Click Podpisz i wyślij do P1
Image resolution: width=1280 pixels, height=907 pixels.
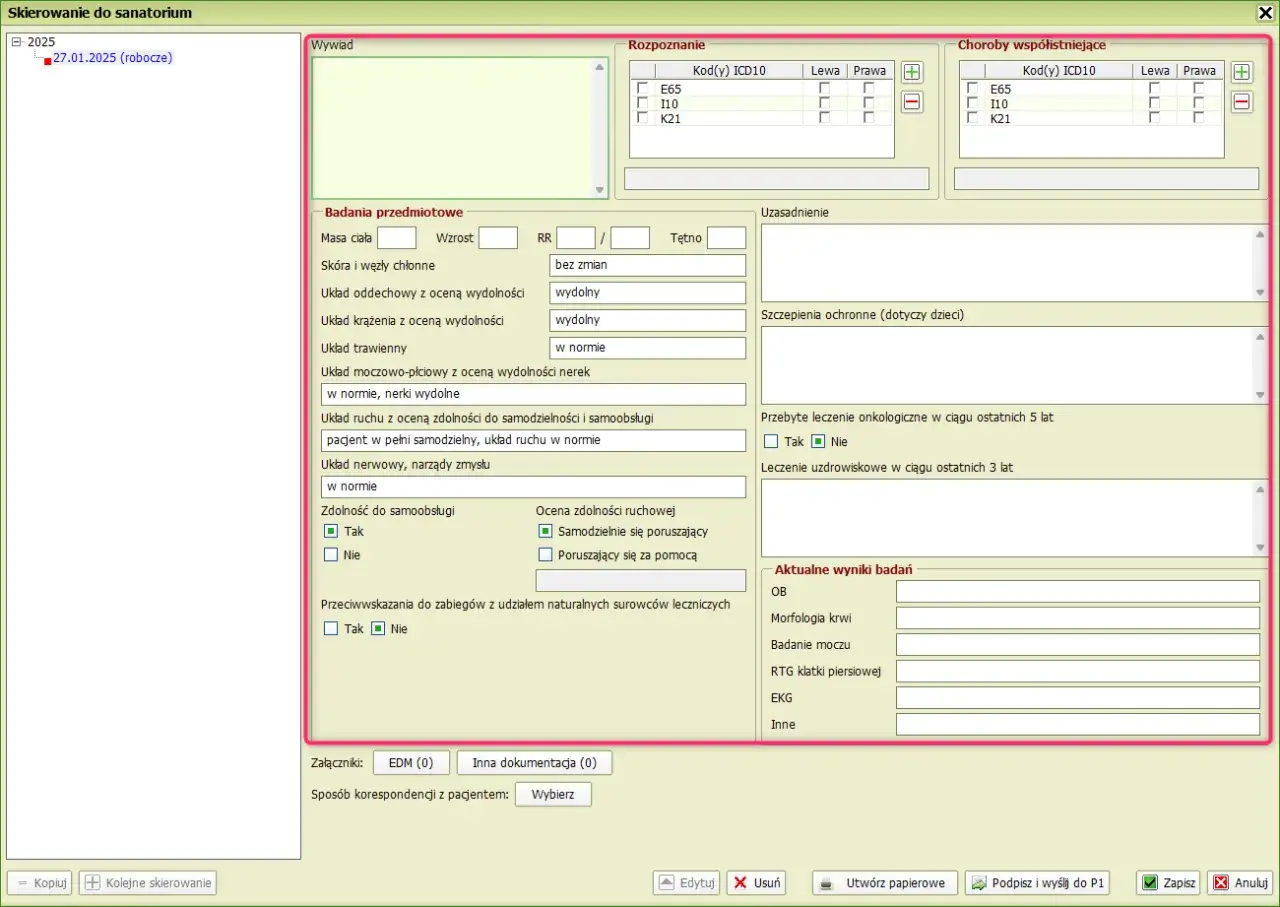click(1037, 883)
